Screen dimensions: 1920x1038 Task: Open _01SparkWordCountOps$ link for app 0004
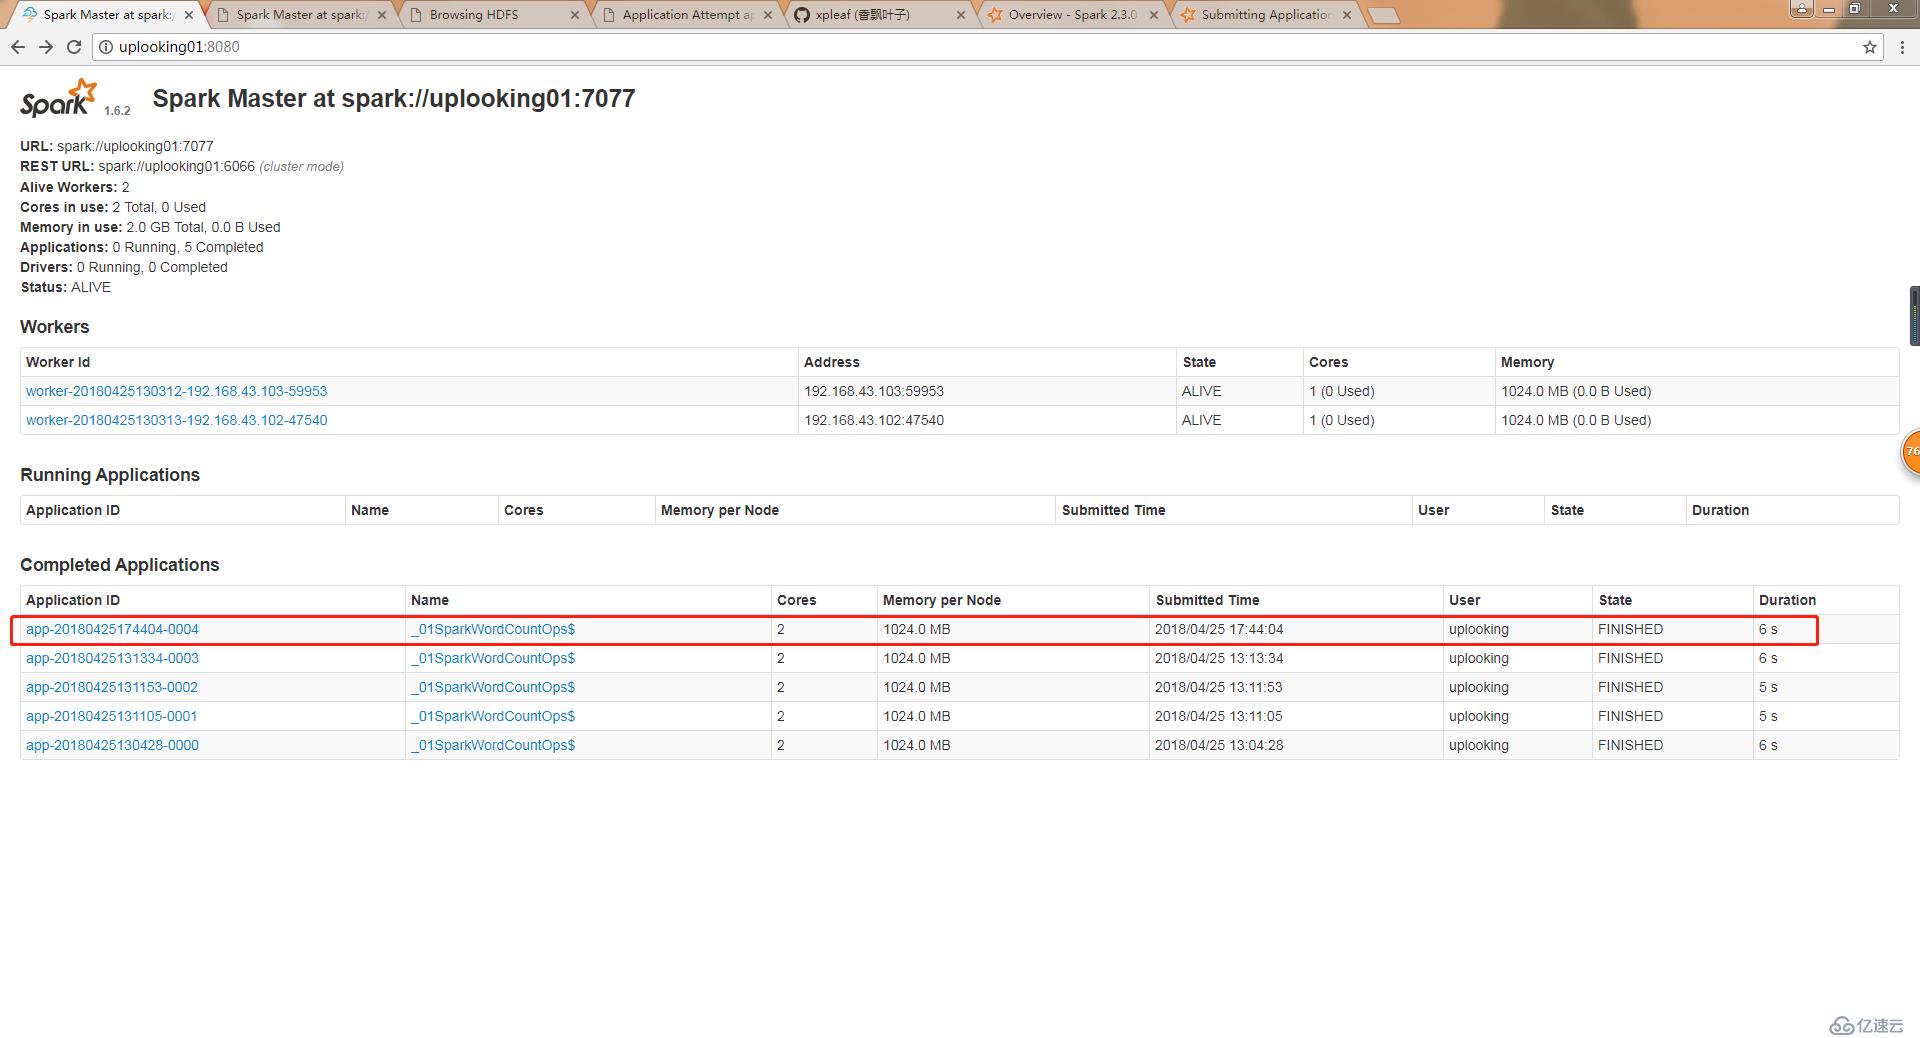click(493, 629)
